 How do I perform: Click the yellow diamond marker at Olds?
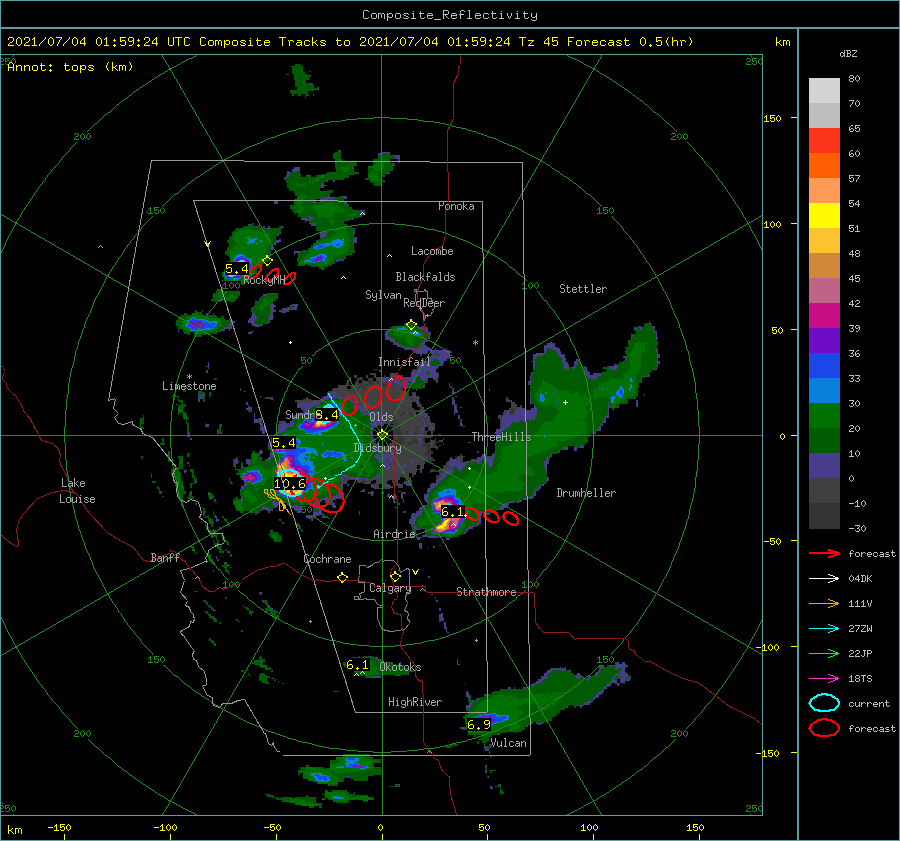coord(382,435)
